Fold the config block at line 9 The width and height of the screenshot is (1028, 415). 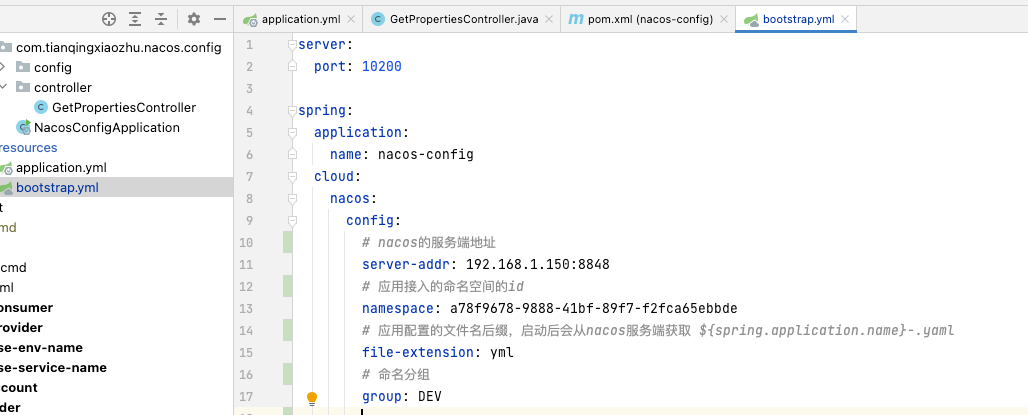pyautogui.click(x=291, y=221)
